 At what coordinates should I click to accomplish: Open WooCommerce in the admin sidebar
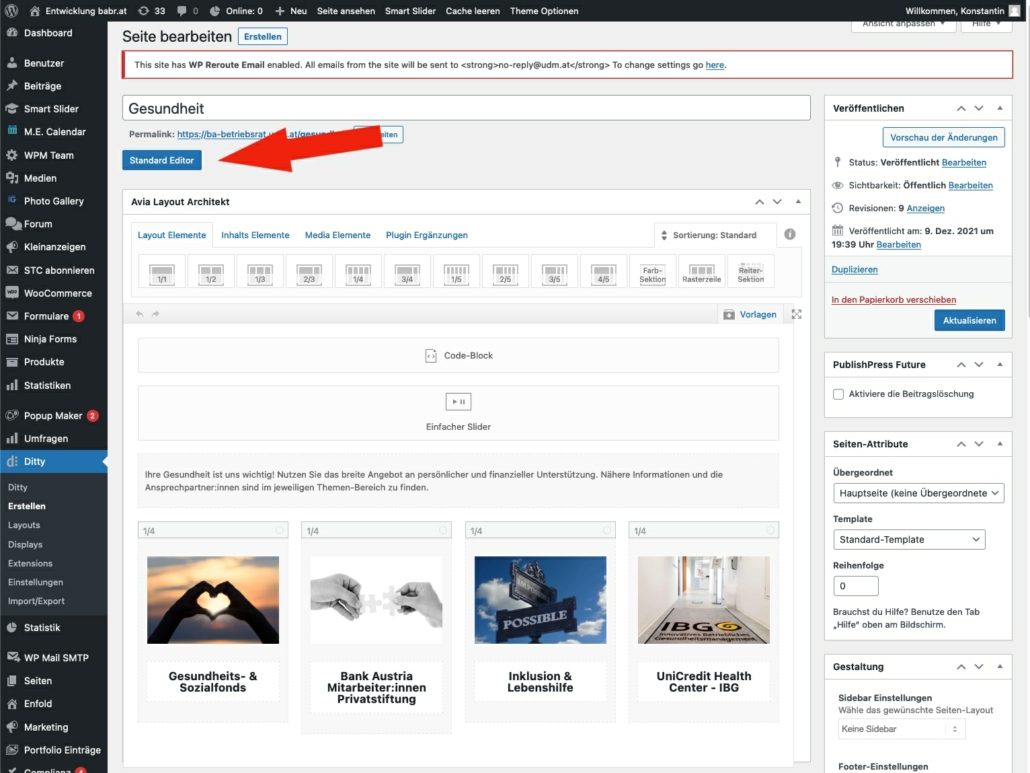(57, 293)
